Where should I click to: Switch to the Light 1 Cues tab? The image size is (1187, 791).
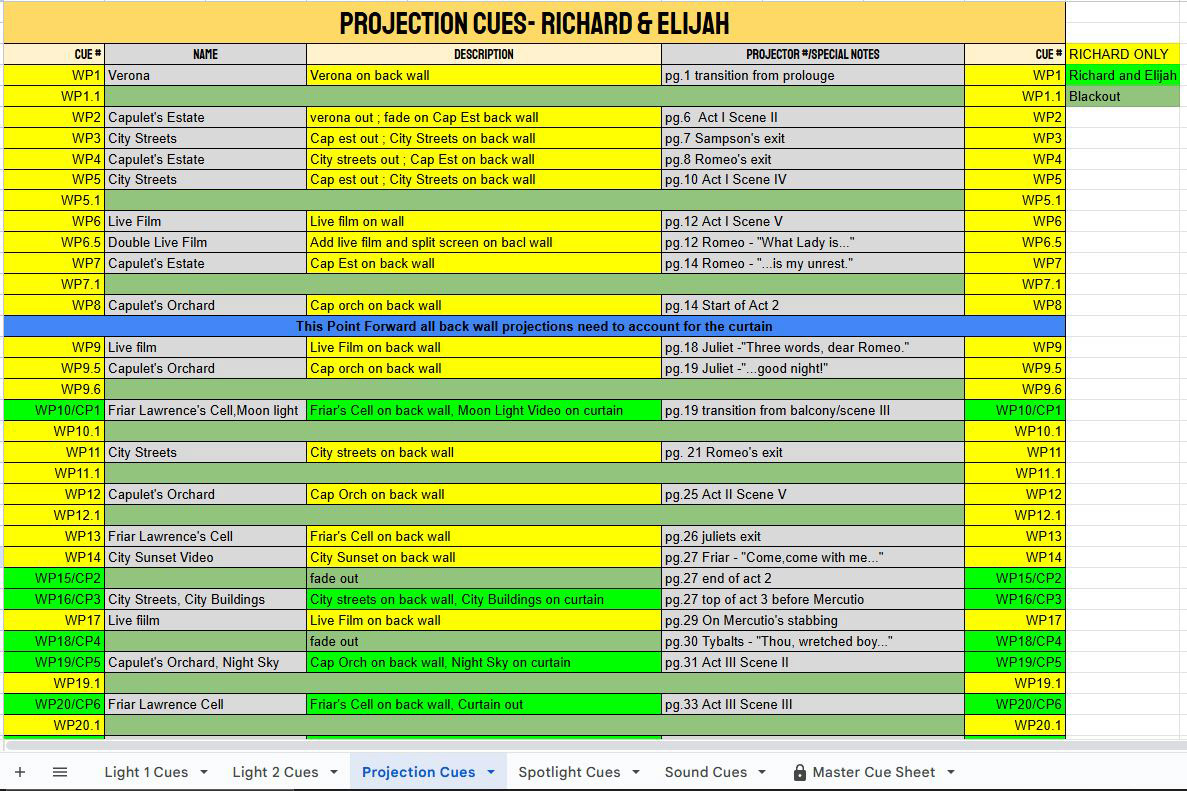146,772
